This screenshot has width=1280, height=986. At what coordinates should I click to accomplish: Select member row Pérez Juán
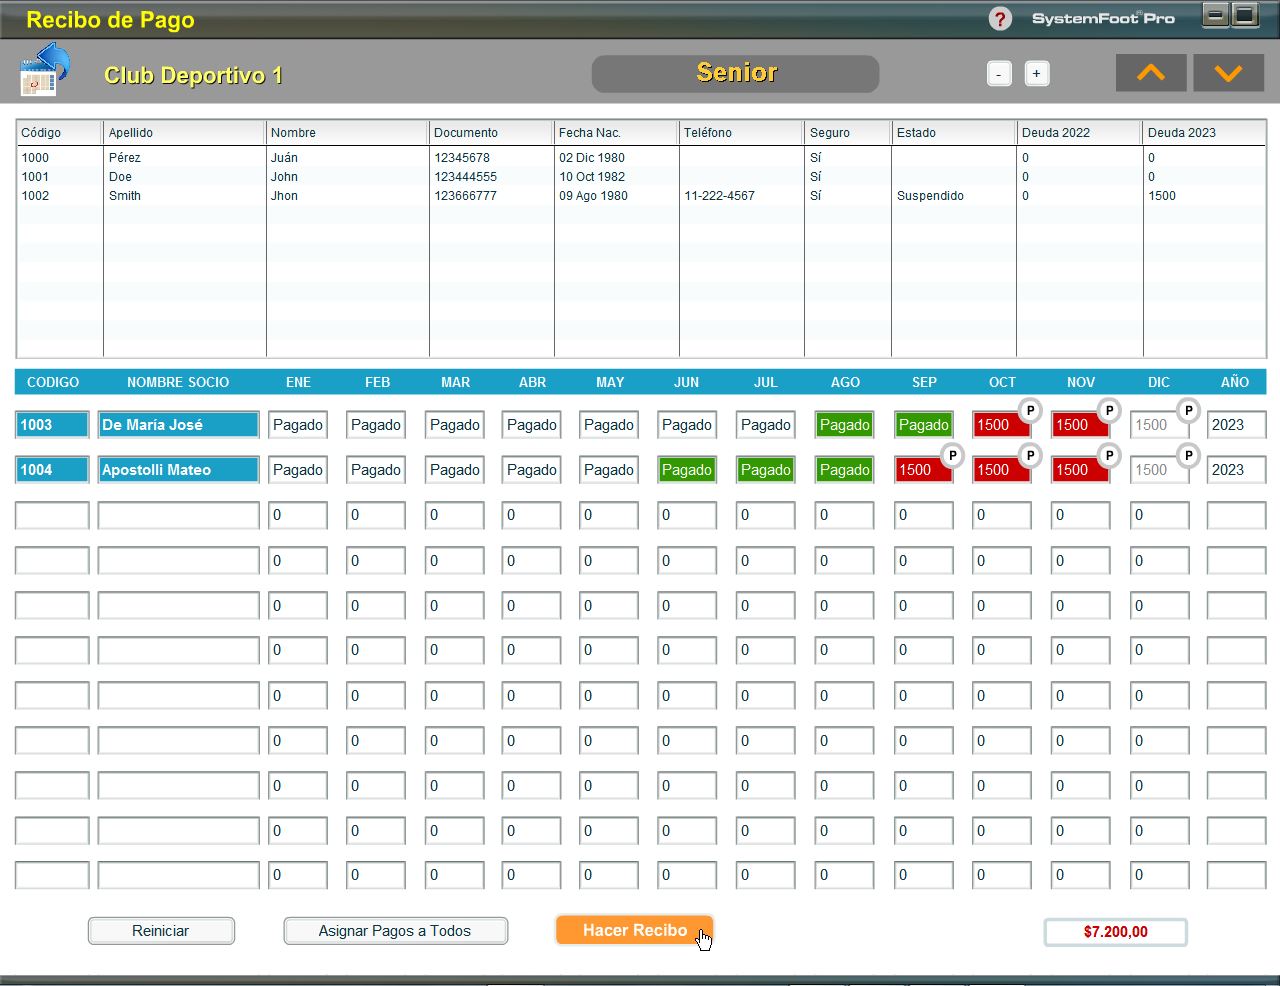pyautogui.click(x=641, y=158)
